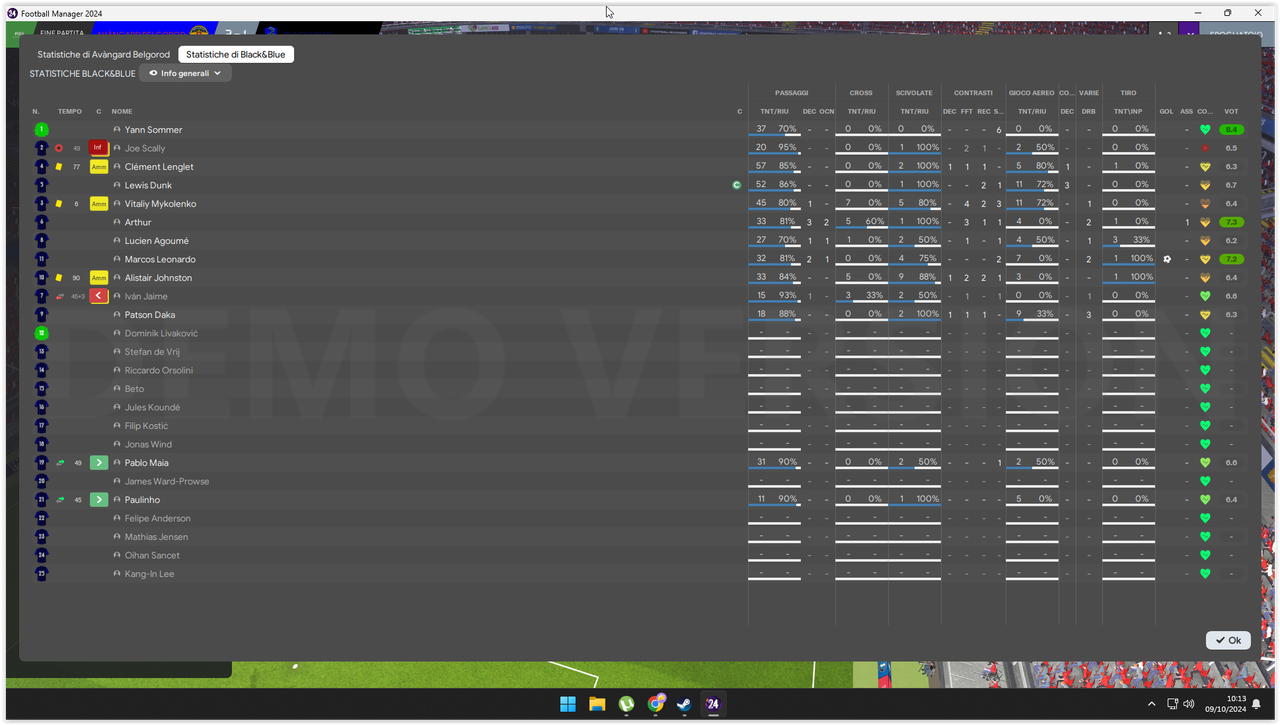Screen dimensions: 1280x725
Task: Click the red injured condition icon for Joe Scally
Action: click(x=1205, y=148)
